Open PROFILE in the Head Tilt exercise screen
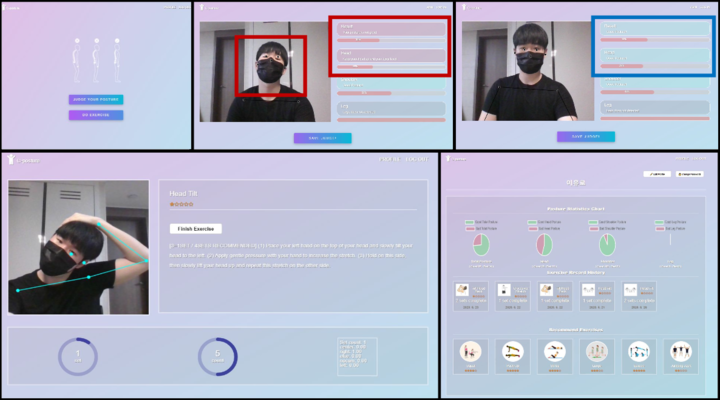This screenshot has width=720, height=400. click(x=390, y=159)
